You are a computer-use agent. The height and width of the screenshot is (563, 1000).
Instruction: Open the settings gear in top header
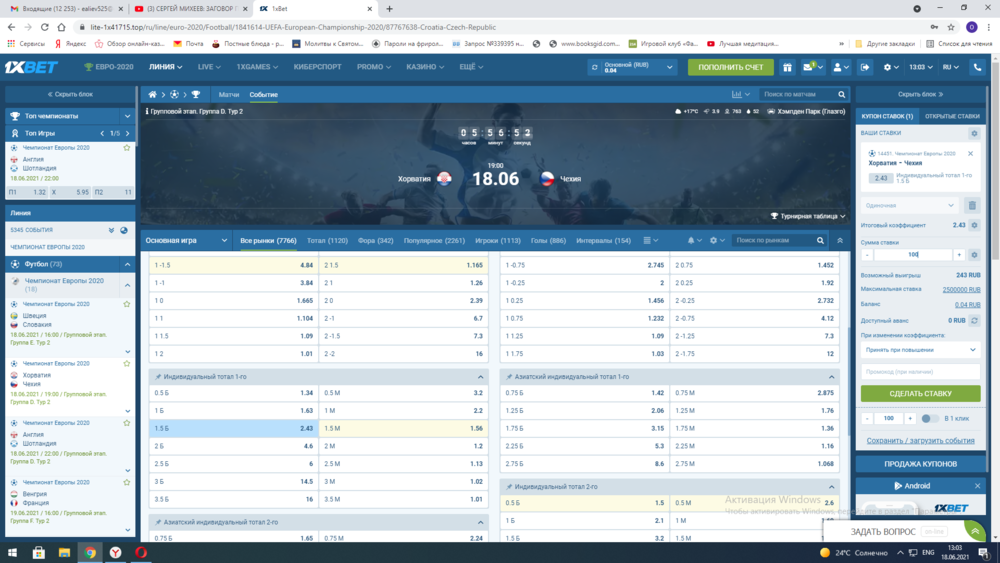pos(887,67)
